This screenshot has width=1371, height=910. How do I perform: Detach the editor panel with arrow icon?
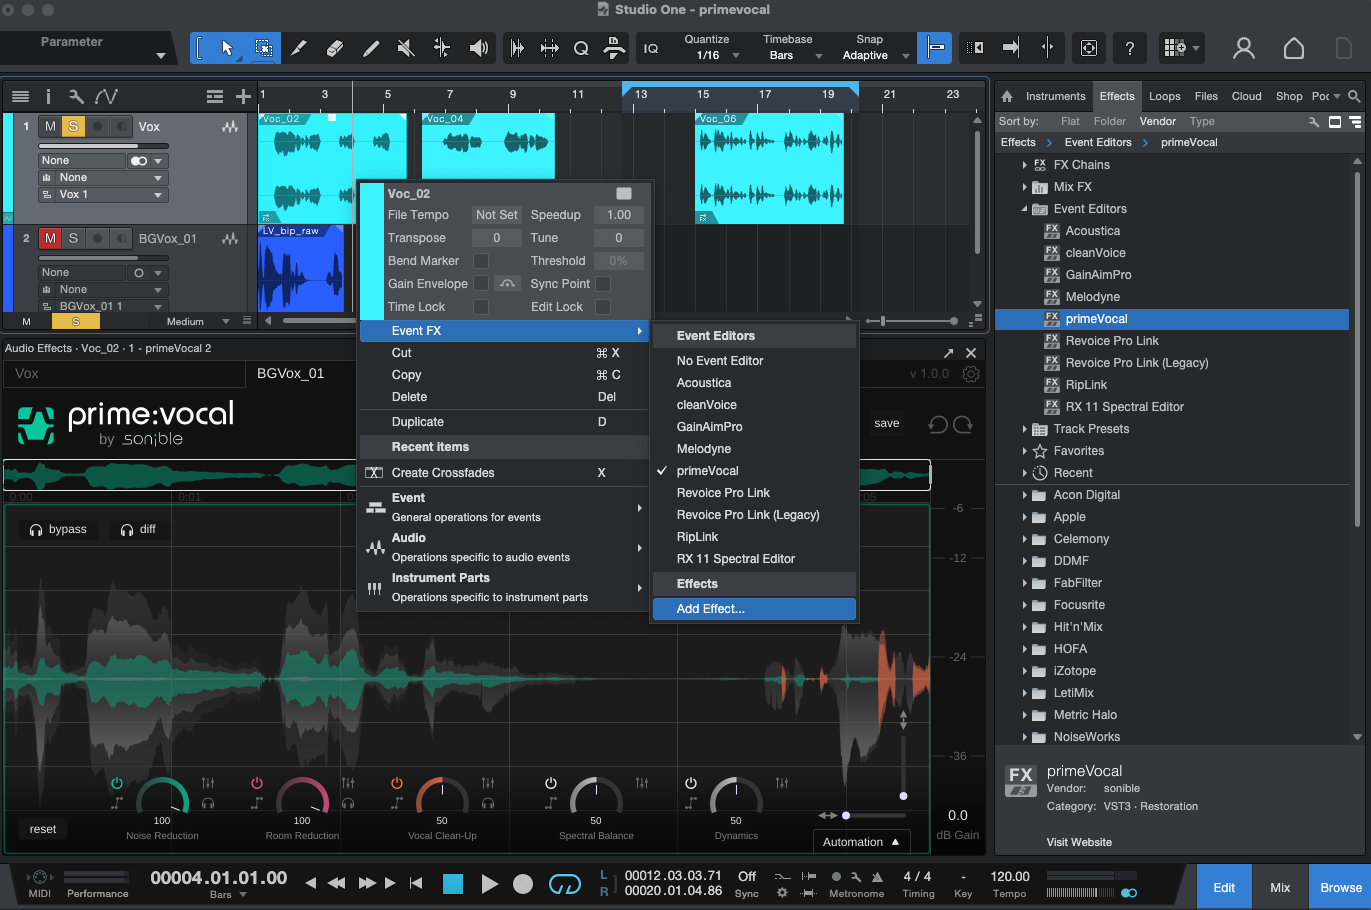948,353
